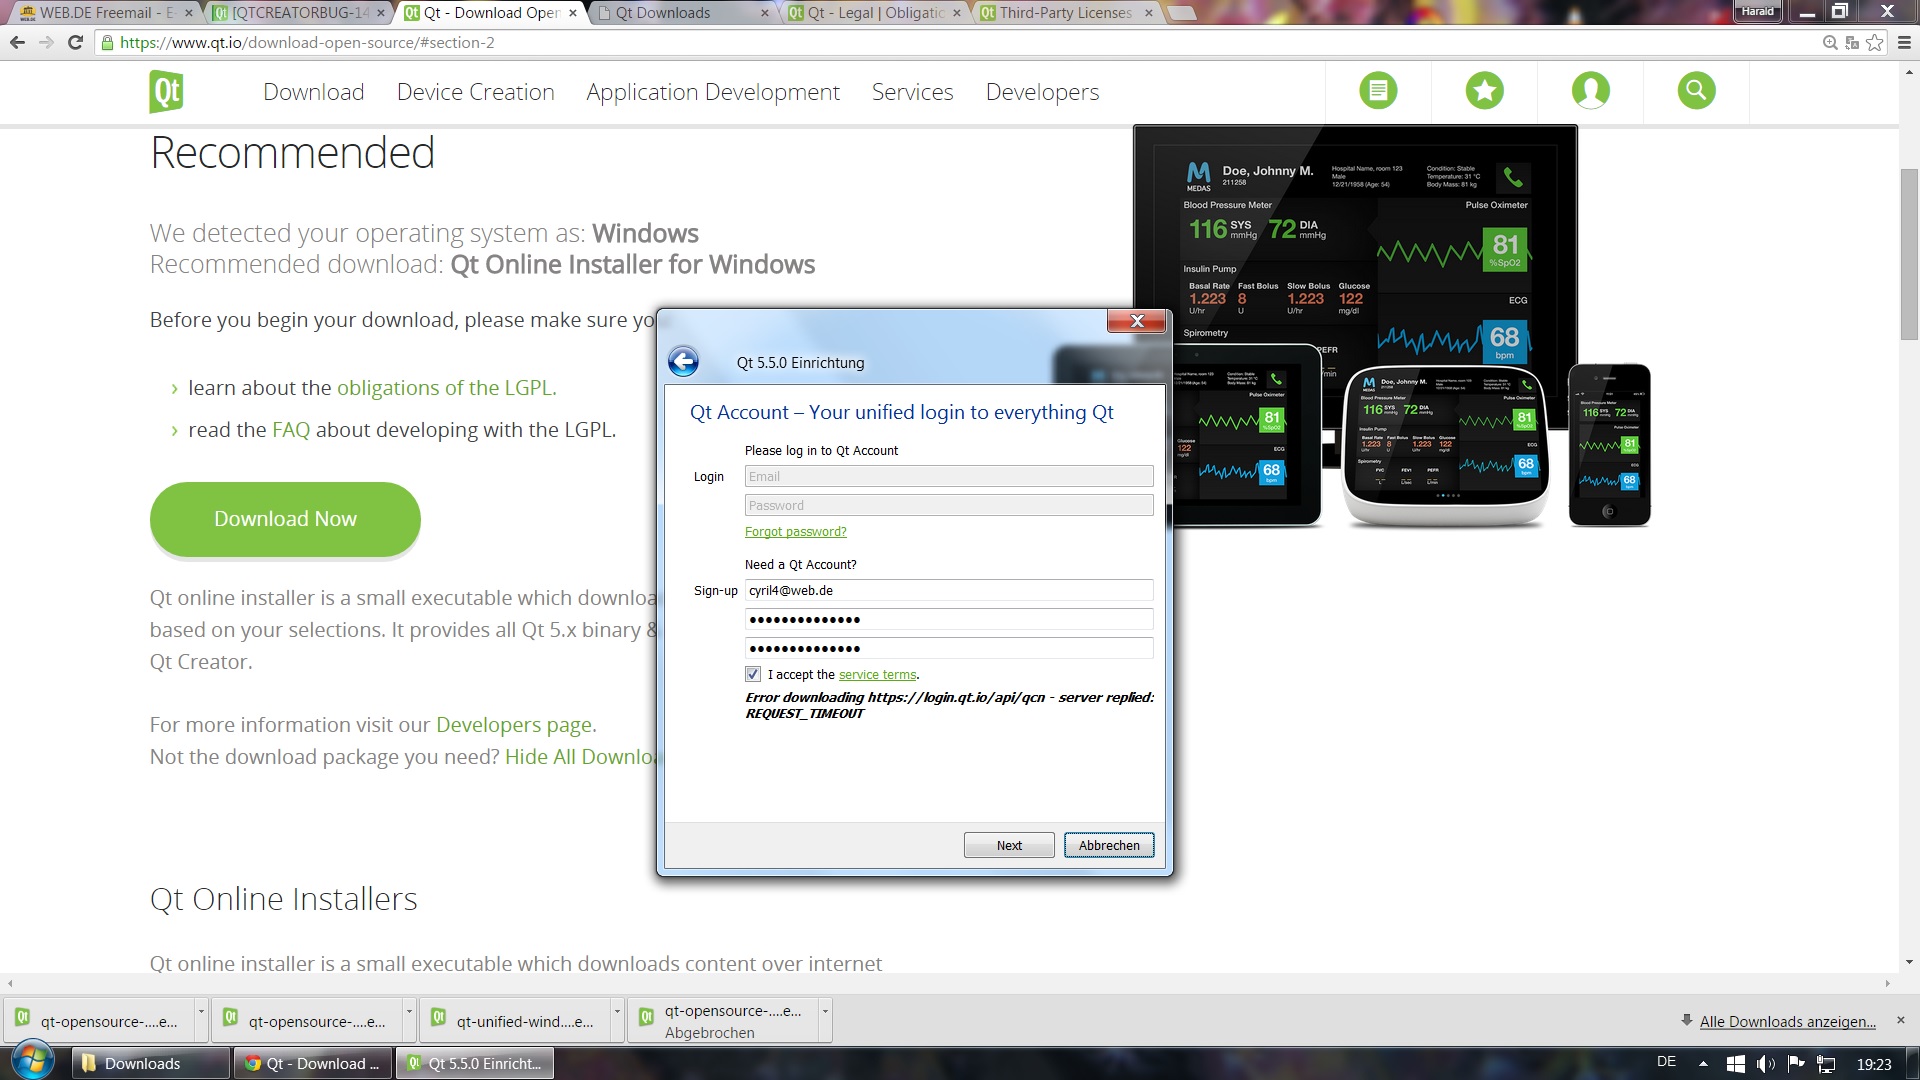1920x1080 pixels.
Task: Open the Forgot password? link
Action: point(796,532)
